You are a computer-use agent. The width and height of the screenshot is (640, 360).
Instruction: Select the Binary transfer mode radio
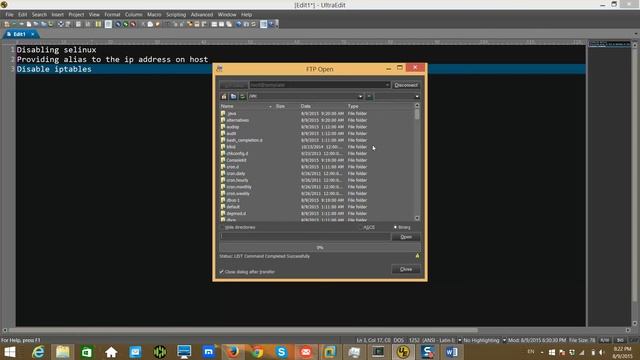(395, 227)
